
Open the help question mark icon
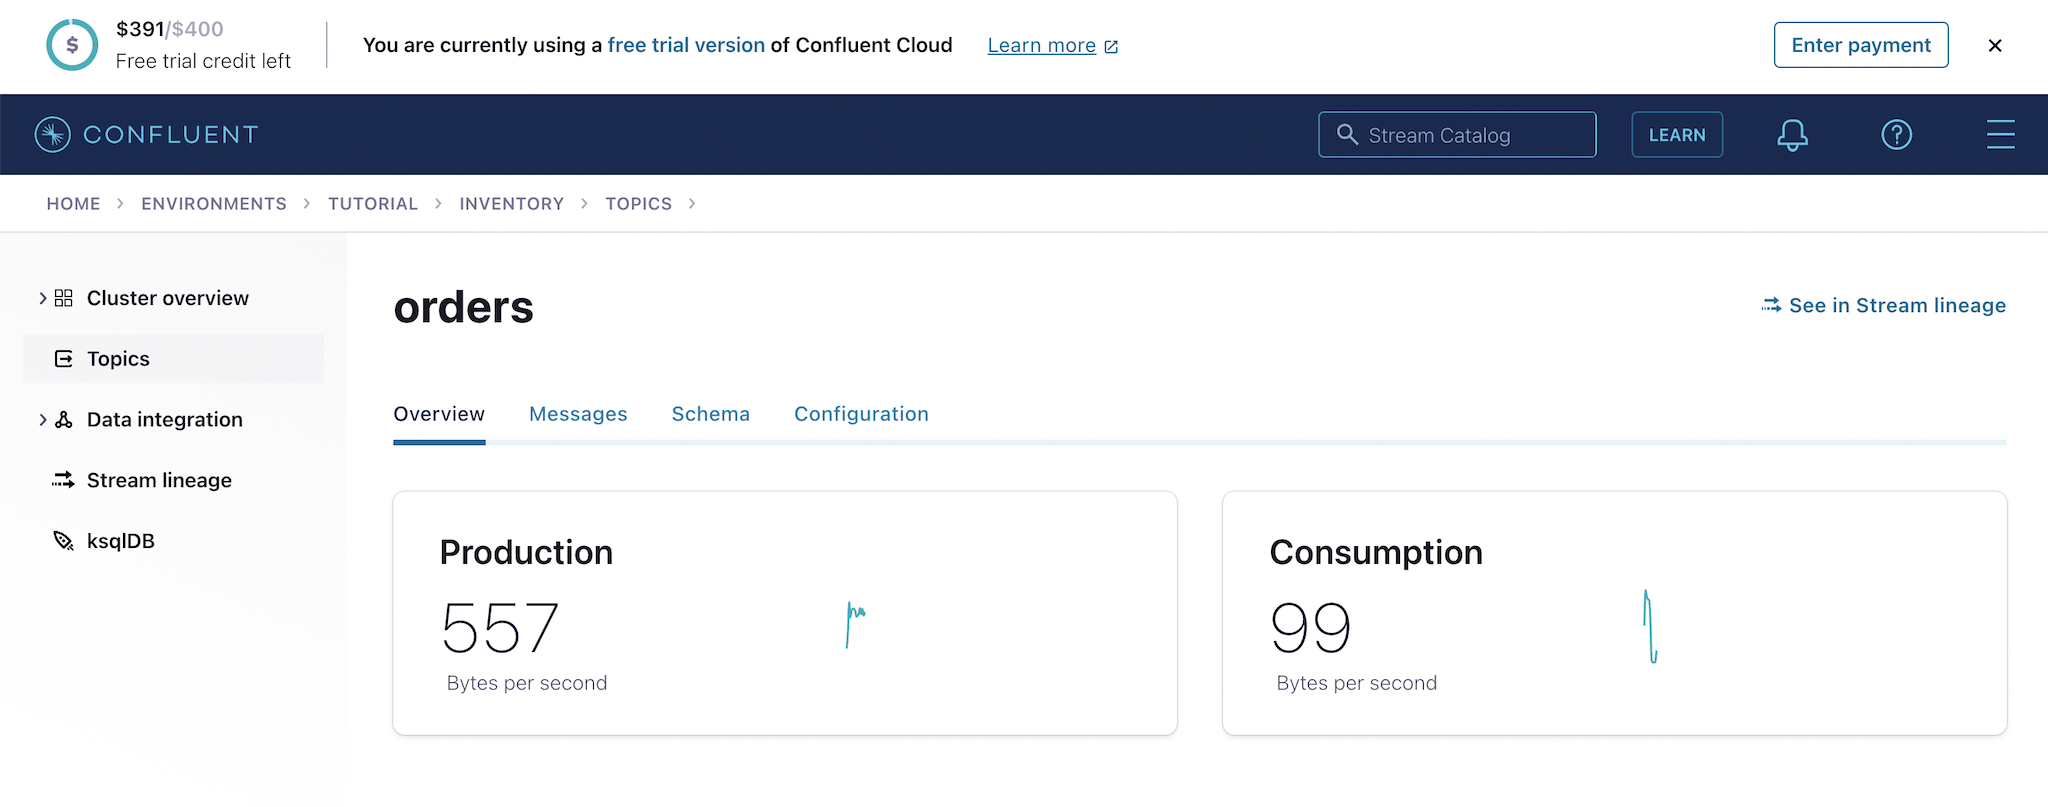(x=1896, y=134)
